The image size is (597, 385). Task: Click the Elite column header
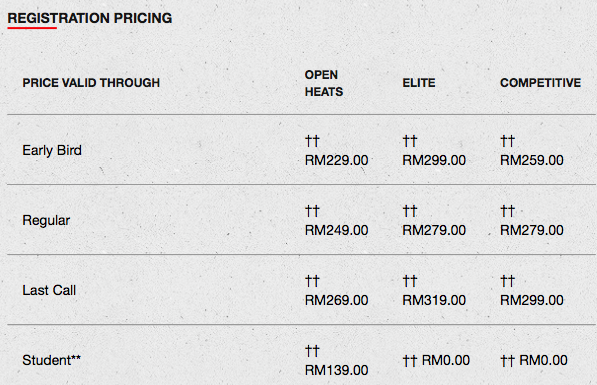[419, 83]
